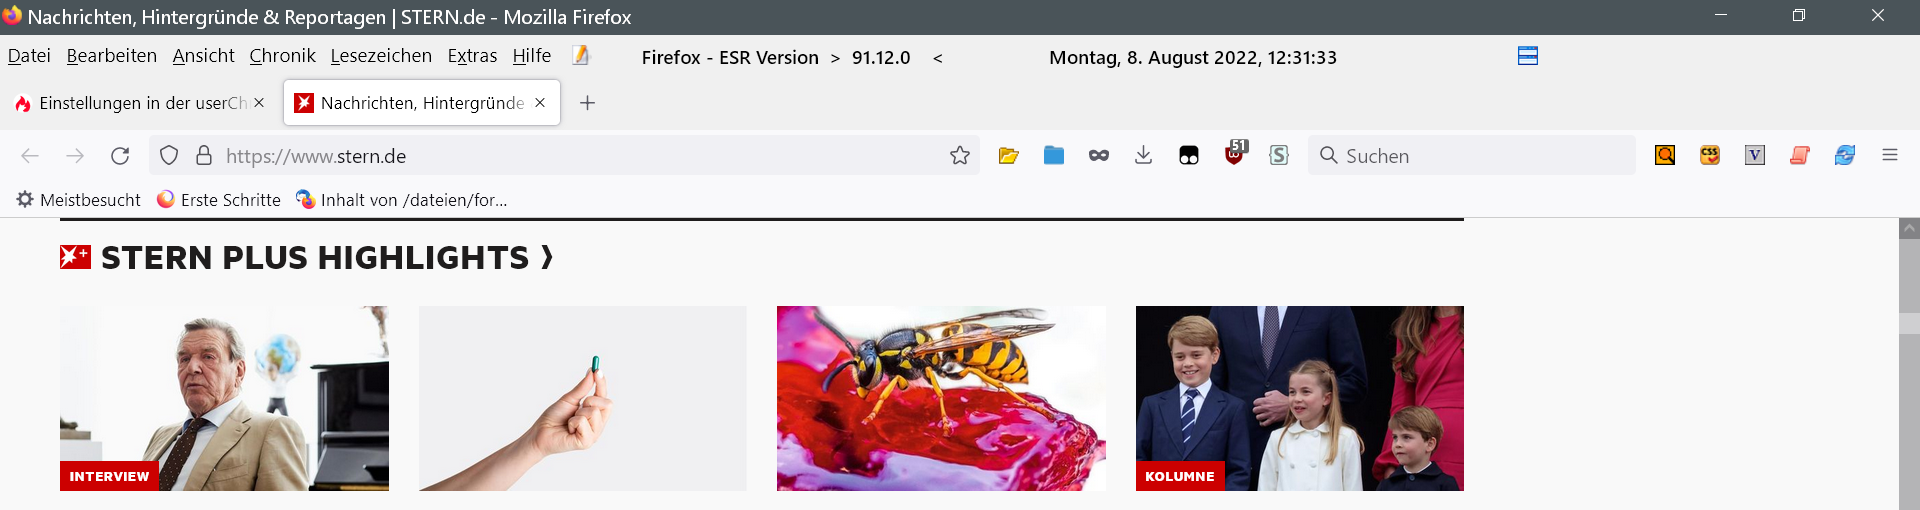The image size is (1920, 510).
Task: Open the wasp article thumbnail
Action: pyautogui.click(x=941, y=398)
